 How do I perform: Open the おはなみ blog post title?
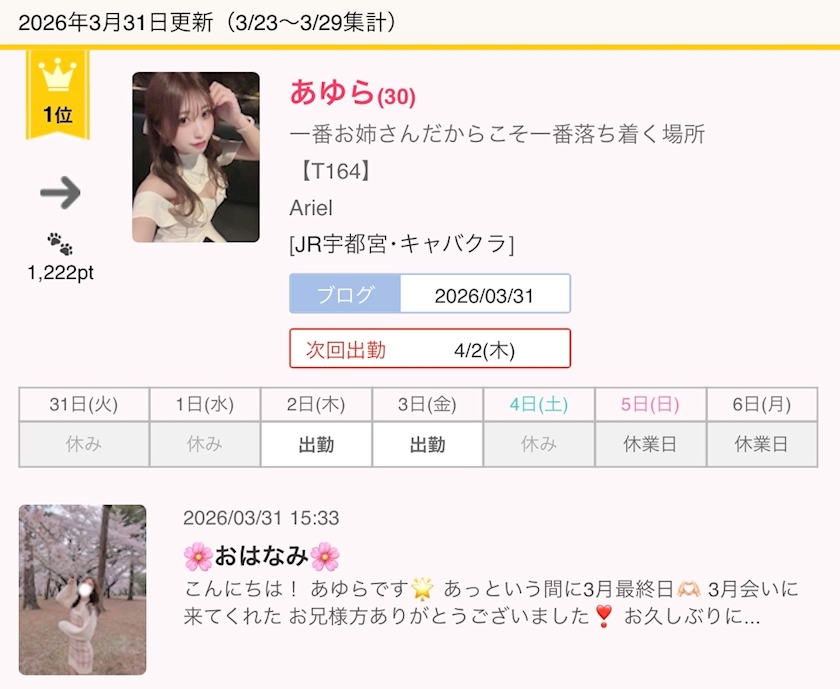[x=261, y=556]
